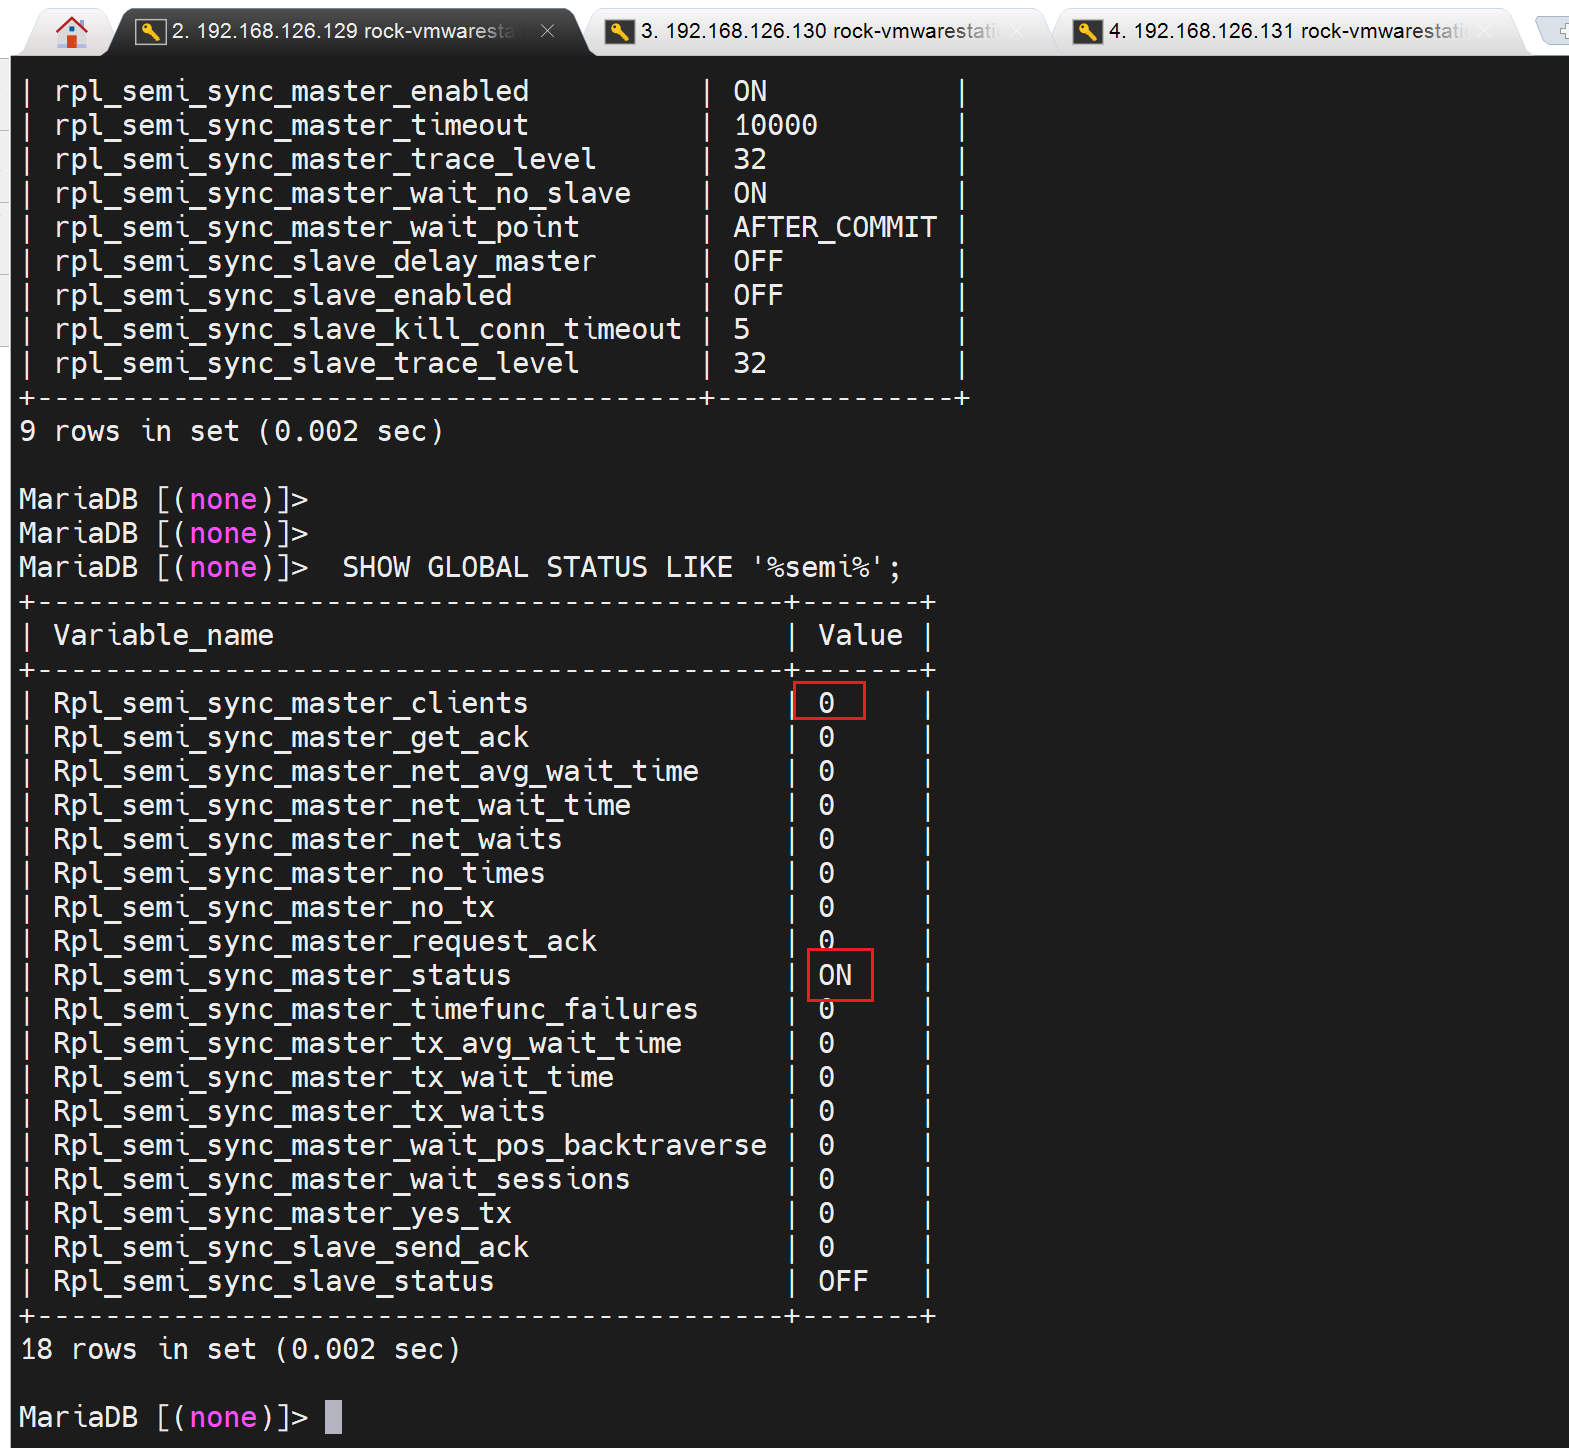Click the OFF value of Rpl_semi_sync_slave_status
The width and height of the screenshot is (1569, 1448).
pos(843,1282)
